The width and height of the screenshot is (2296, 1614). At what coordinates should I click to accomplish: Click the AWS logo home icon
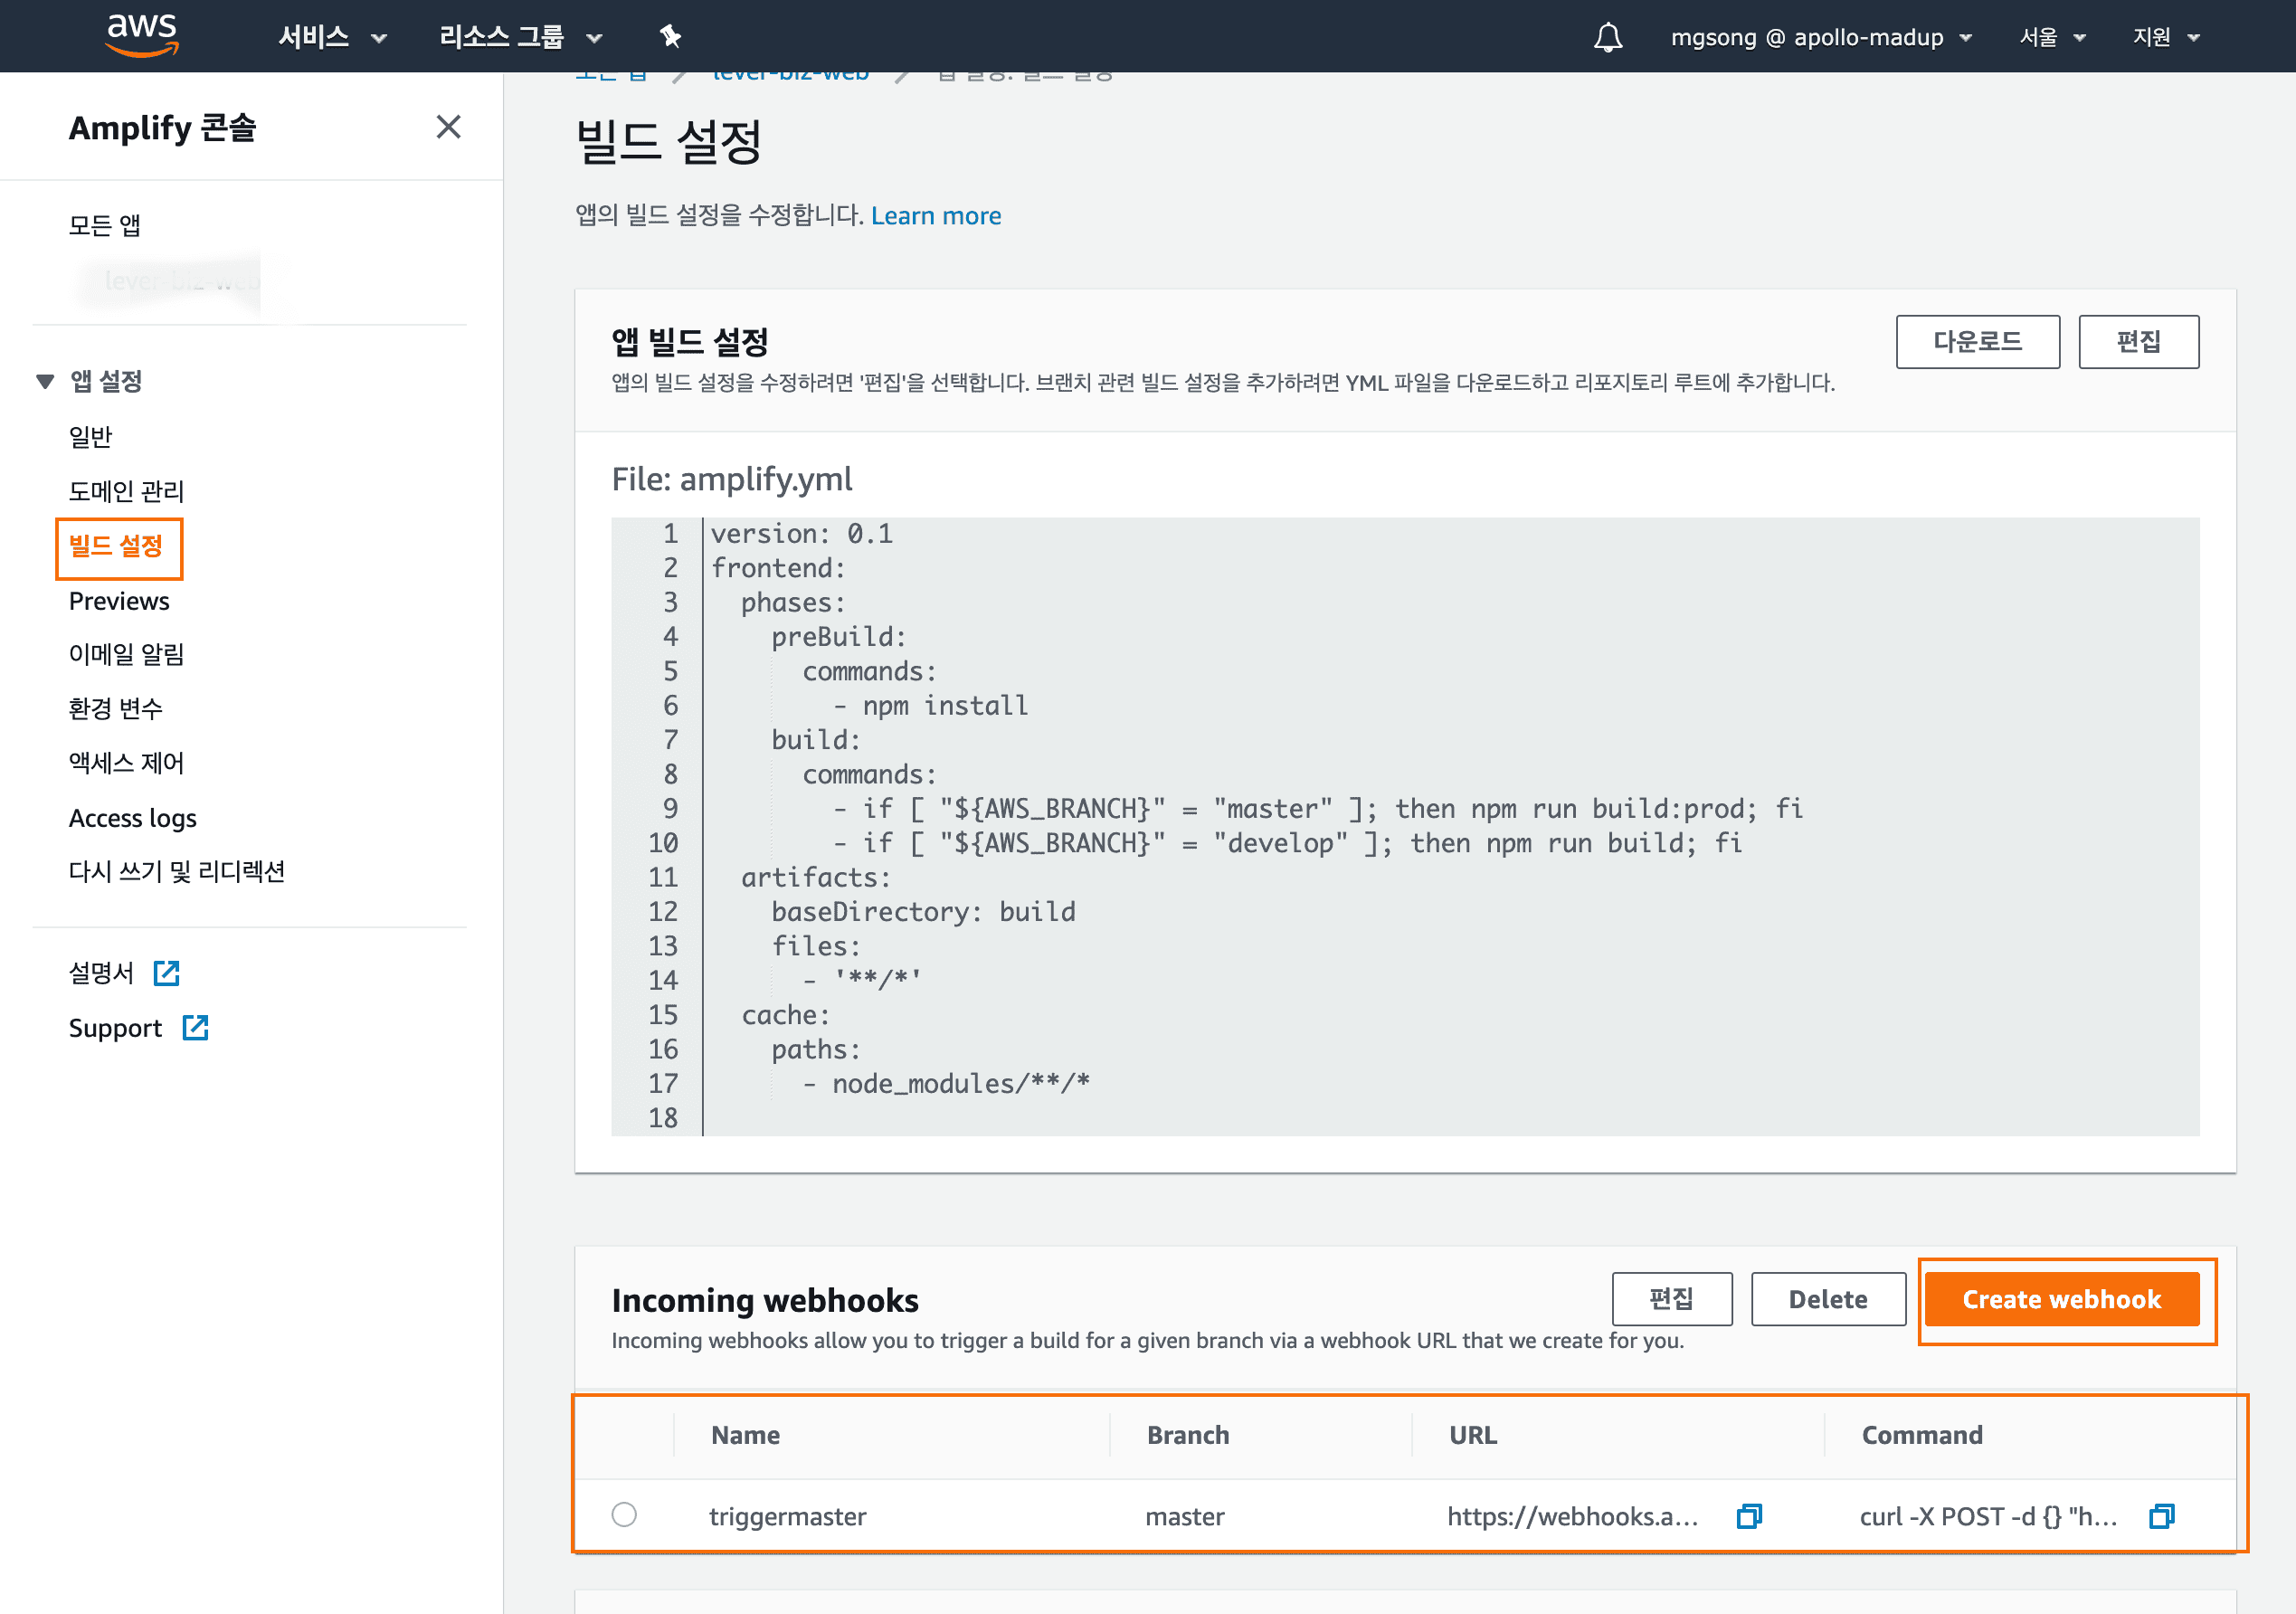pos(142,36)
